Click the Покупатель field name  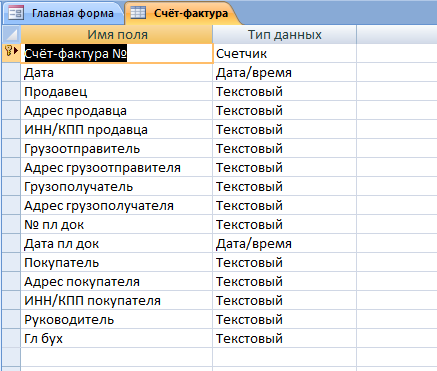pyautogui.click(x=117, y=262)
